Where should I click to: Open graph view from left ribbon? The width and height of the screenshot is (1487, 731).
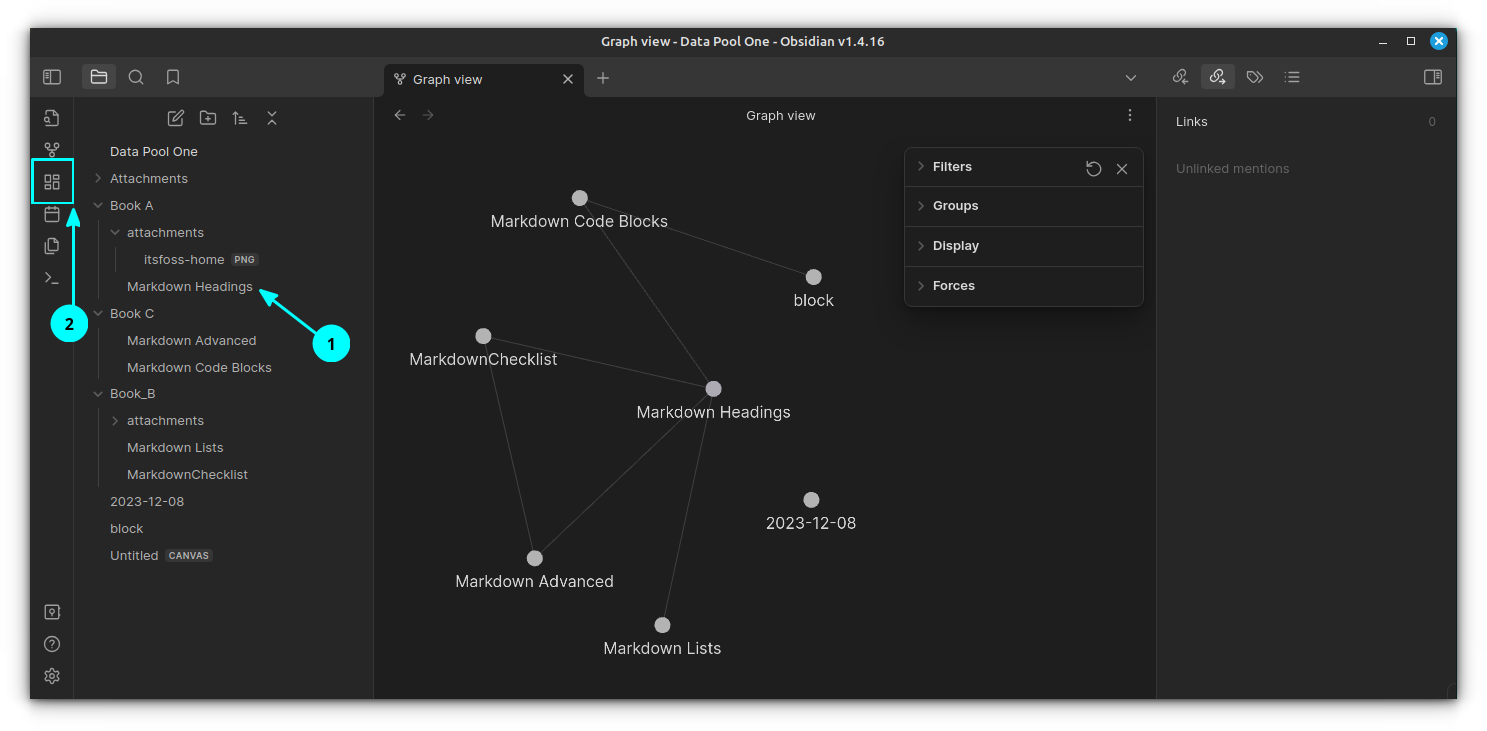tap(52, 151)
